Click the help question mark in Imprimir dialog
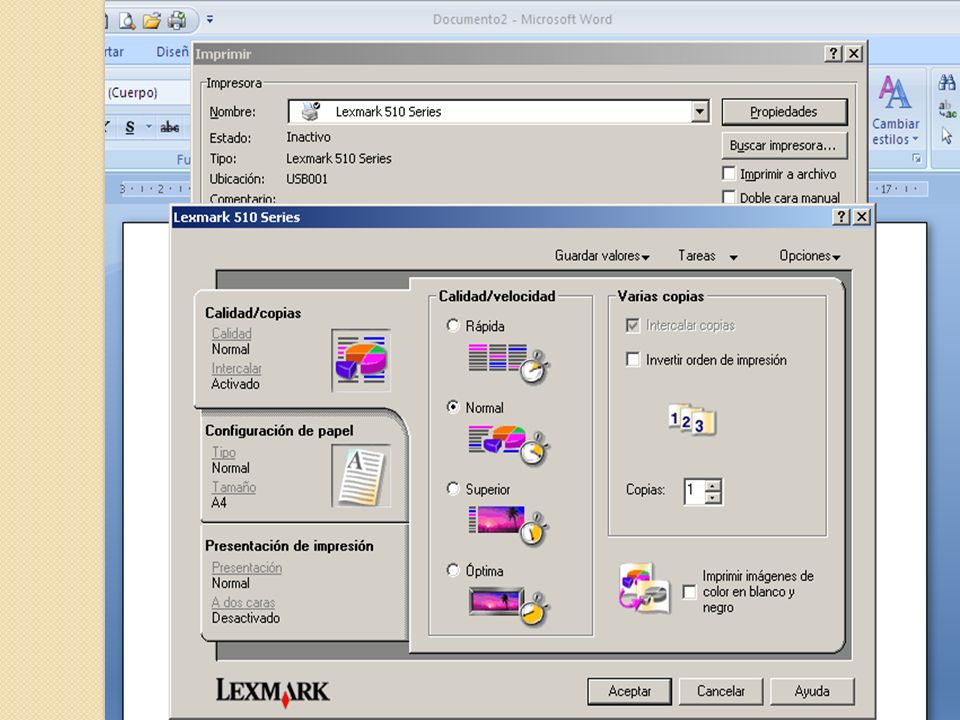The image size is (960, 720). pyautogui.click(x=833, y=54)
